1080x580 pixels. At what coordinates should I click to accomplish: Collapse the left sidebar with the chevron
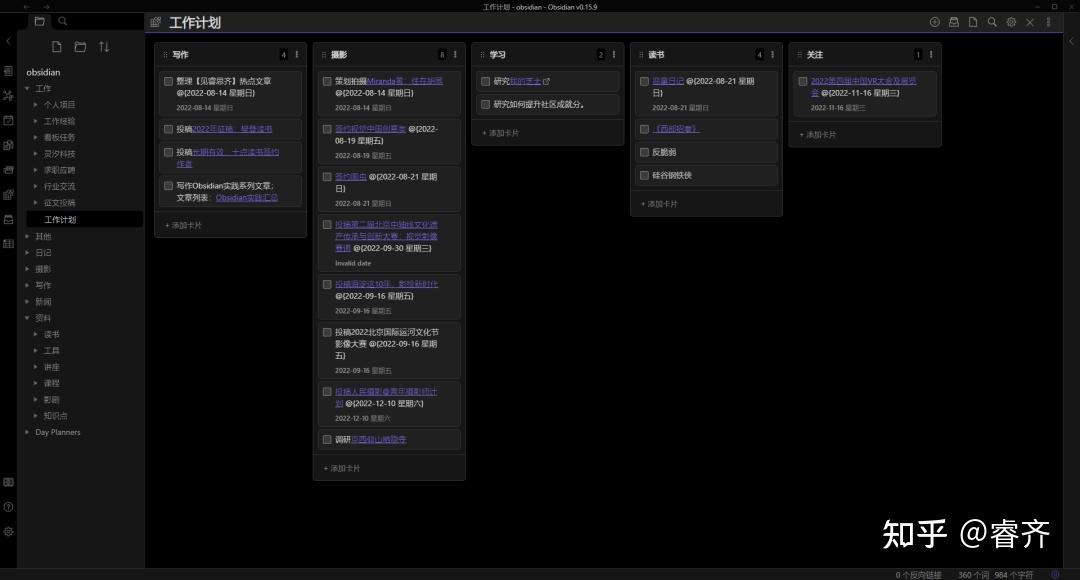click(x=8, y=41)
